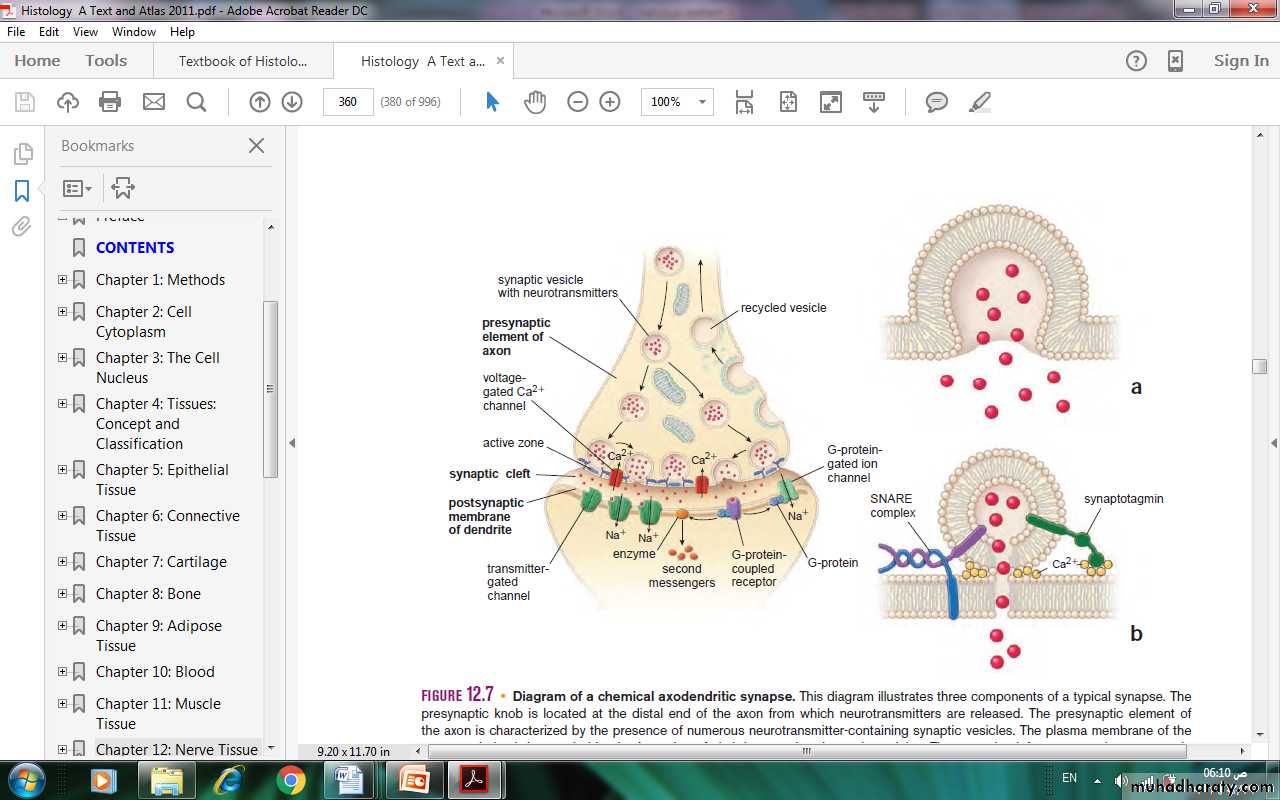Open the Add comment tool
This screenshot has width=1280, height=800.
pyautogui.click(x=936, y=102)
